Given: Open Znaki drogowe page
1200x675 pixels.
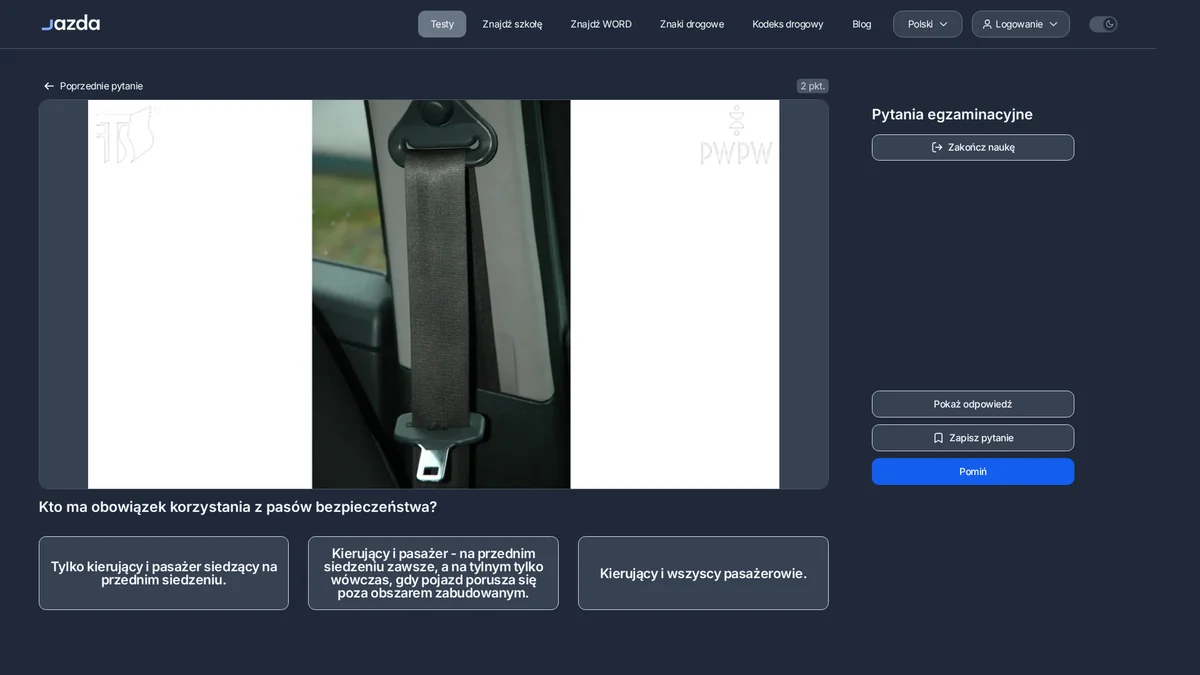Looking at the screenshot, I should (692, 24).
